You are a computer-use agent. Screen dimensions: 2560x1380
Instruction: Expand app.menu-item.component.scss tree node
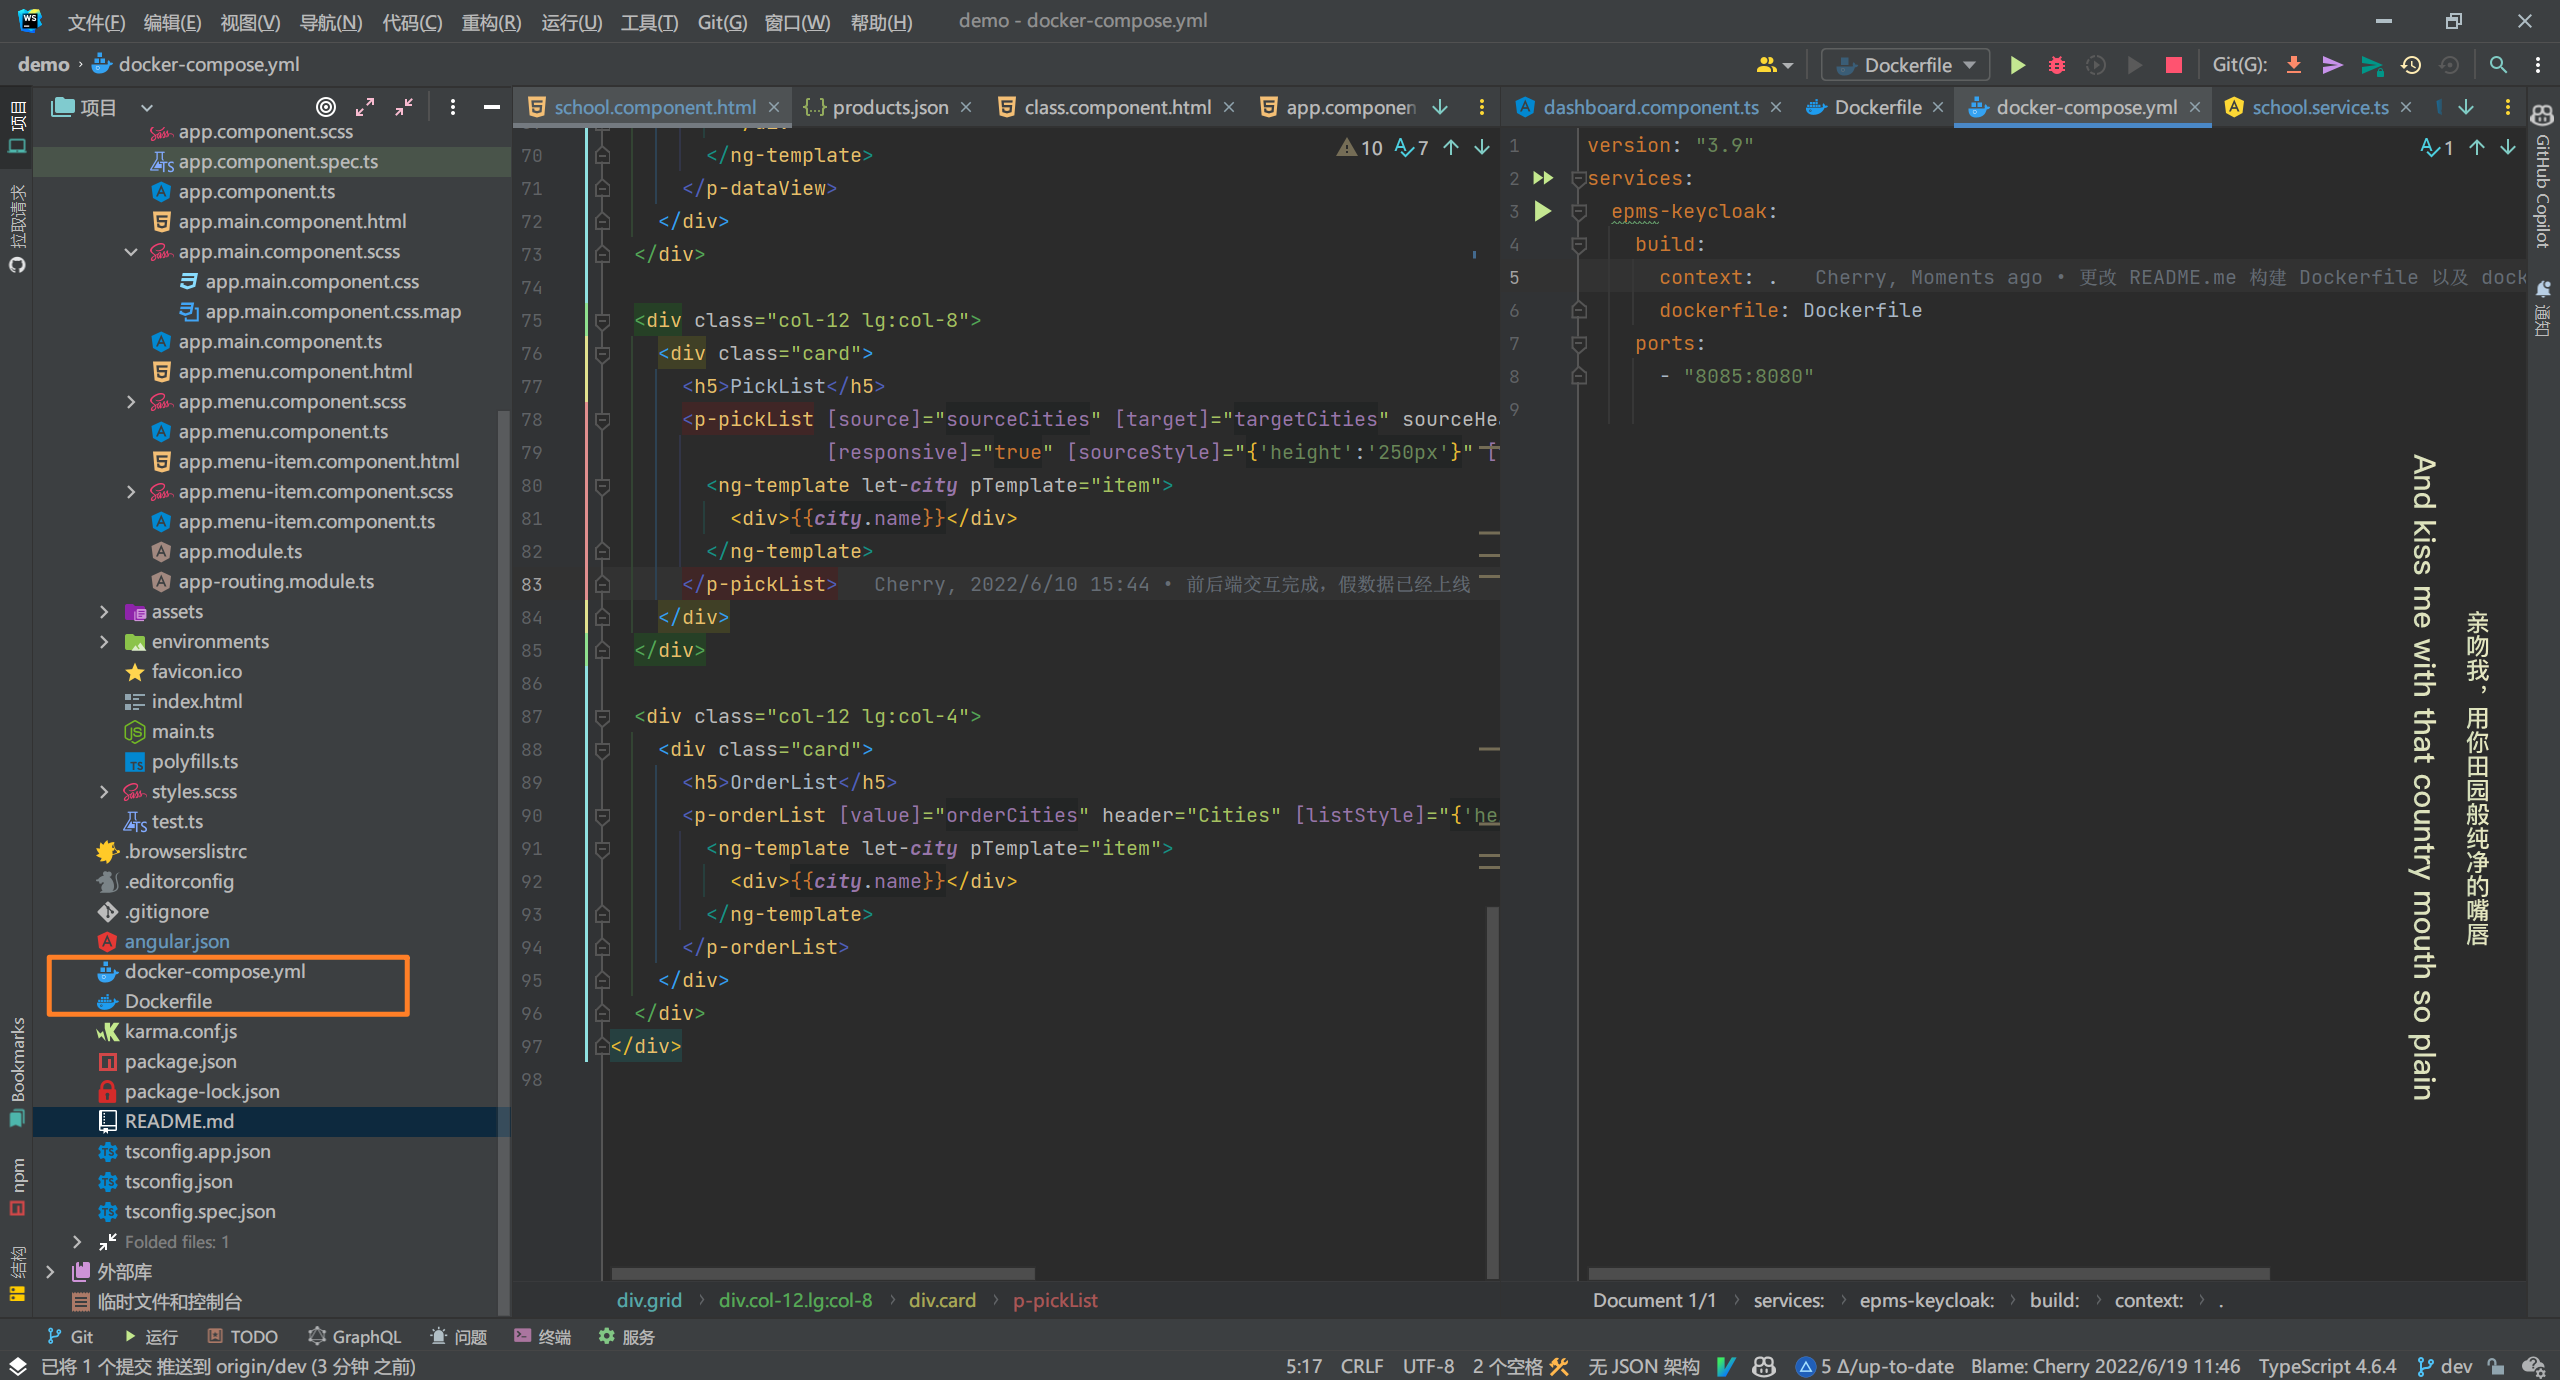(x=131, y=492)
